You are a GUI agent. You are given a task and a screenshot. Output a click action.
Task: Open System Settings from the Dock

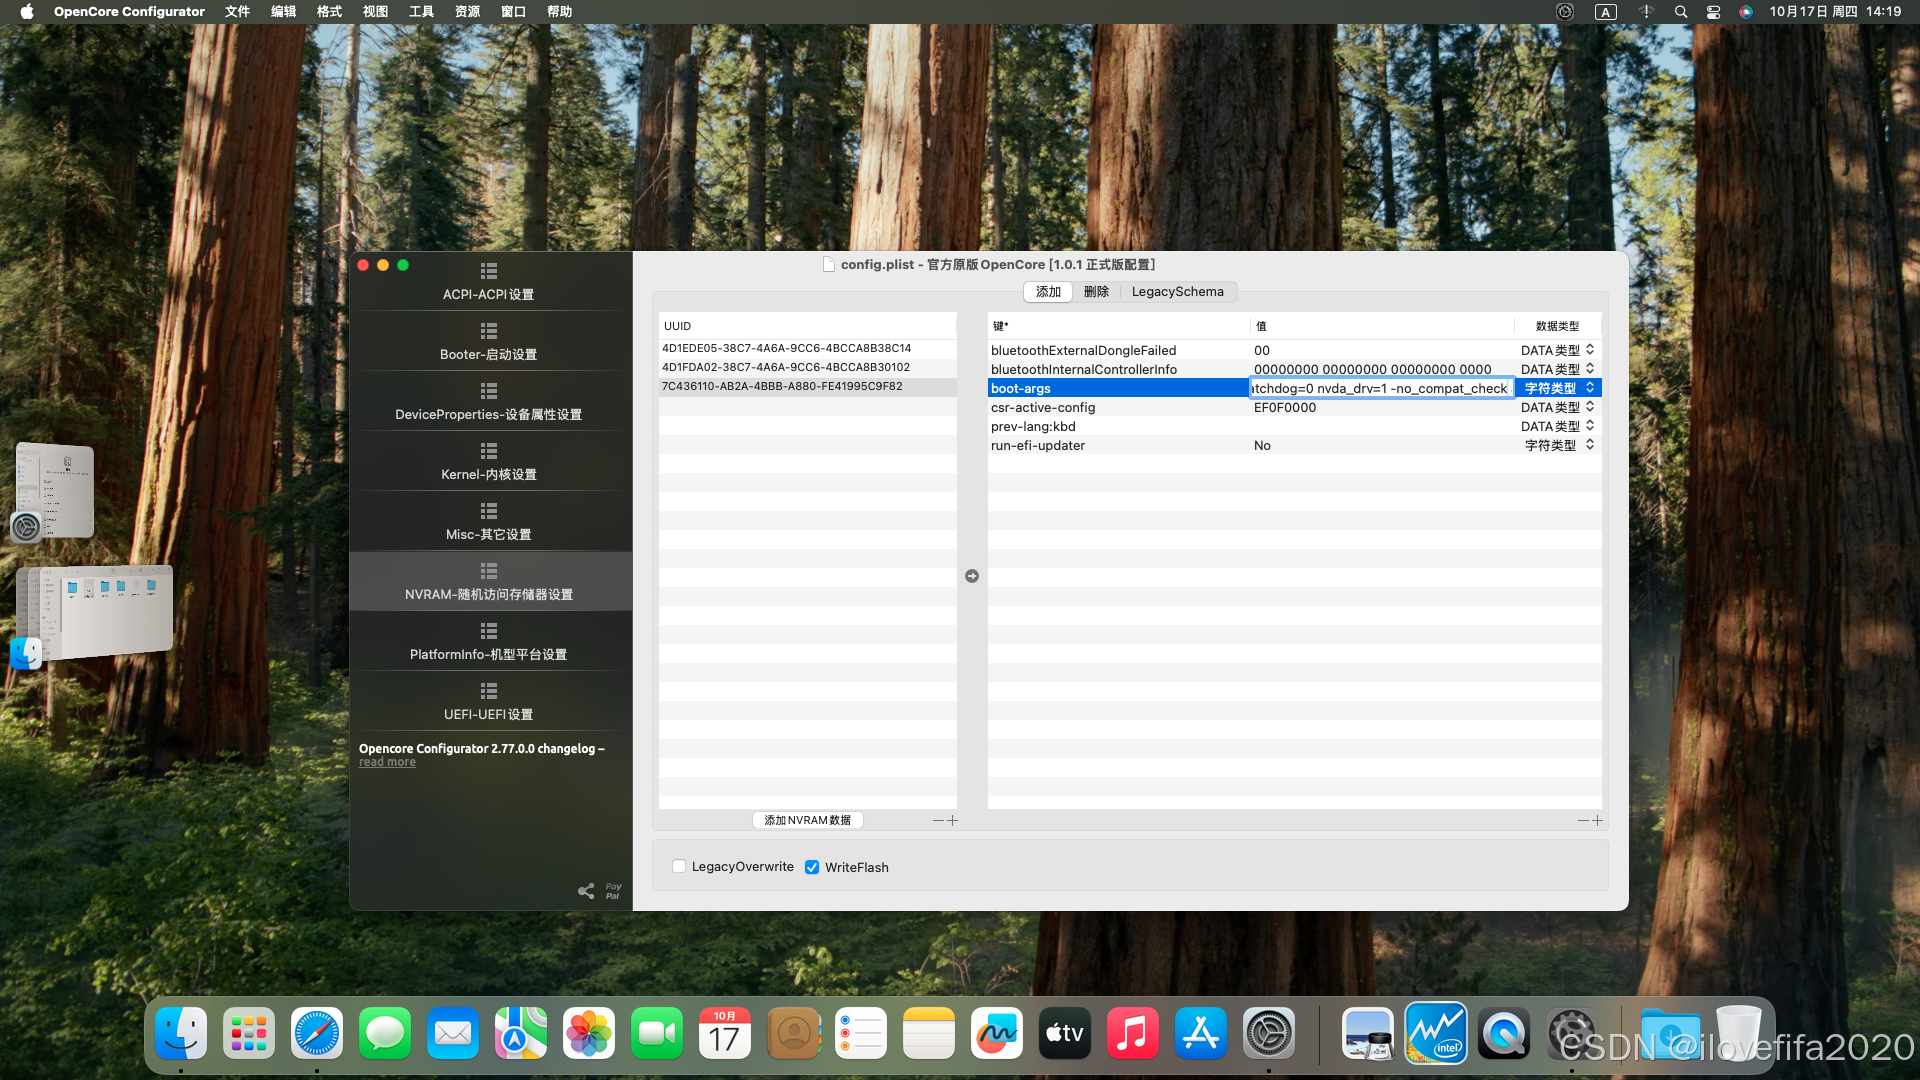(x=1268, y=1034)
